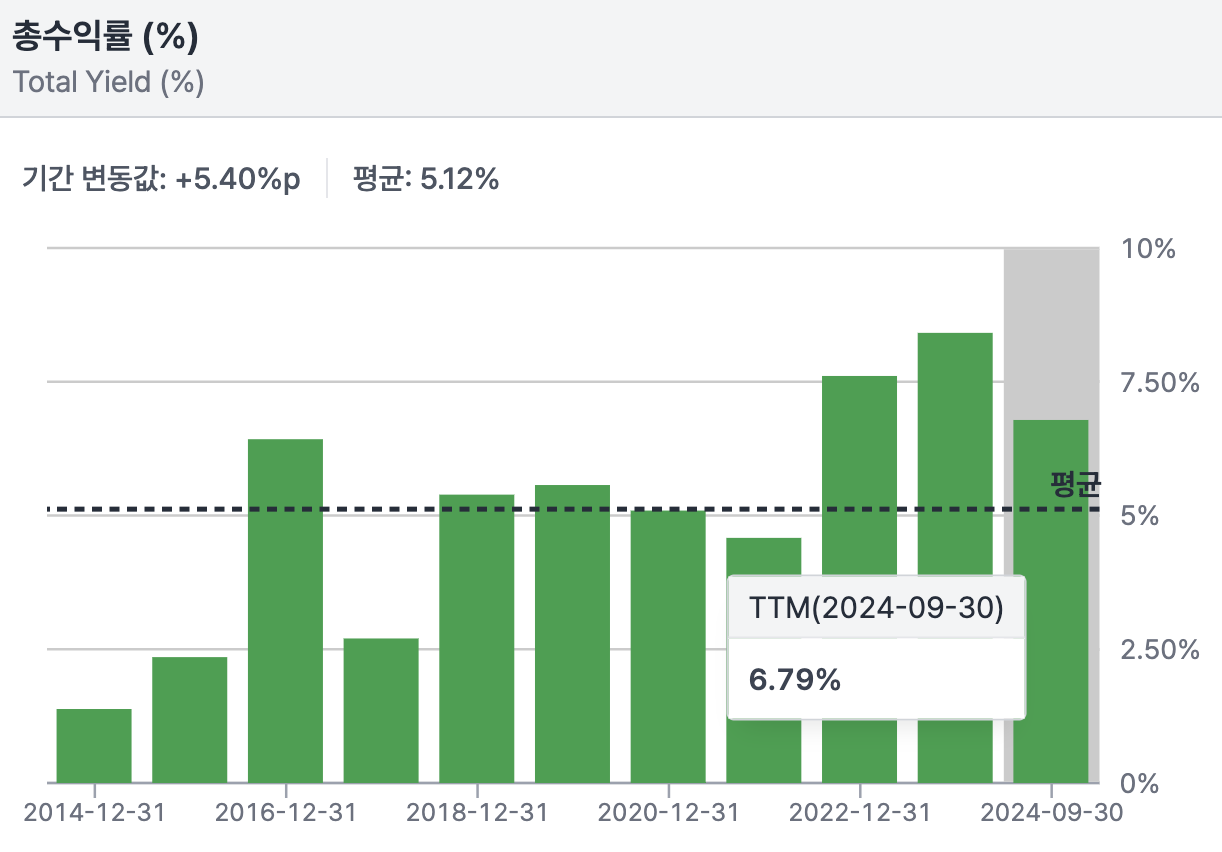Click the bar for year 2015
The height and width of the screenshot is (852, 1222).
click(x=190, y=719)
